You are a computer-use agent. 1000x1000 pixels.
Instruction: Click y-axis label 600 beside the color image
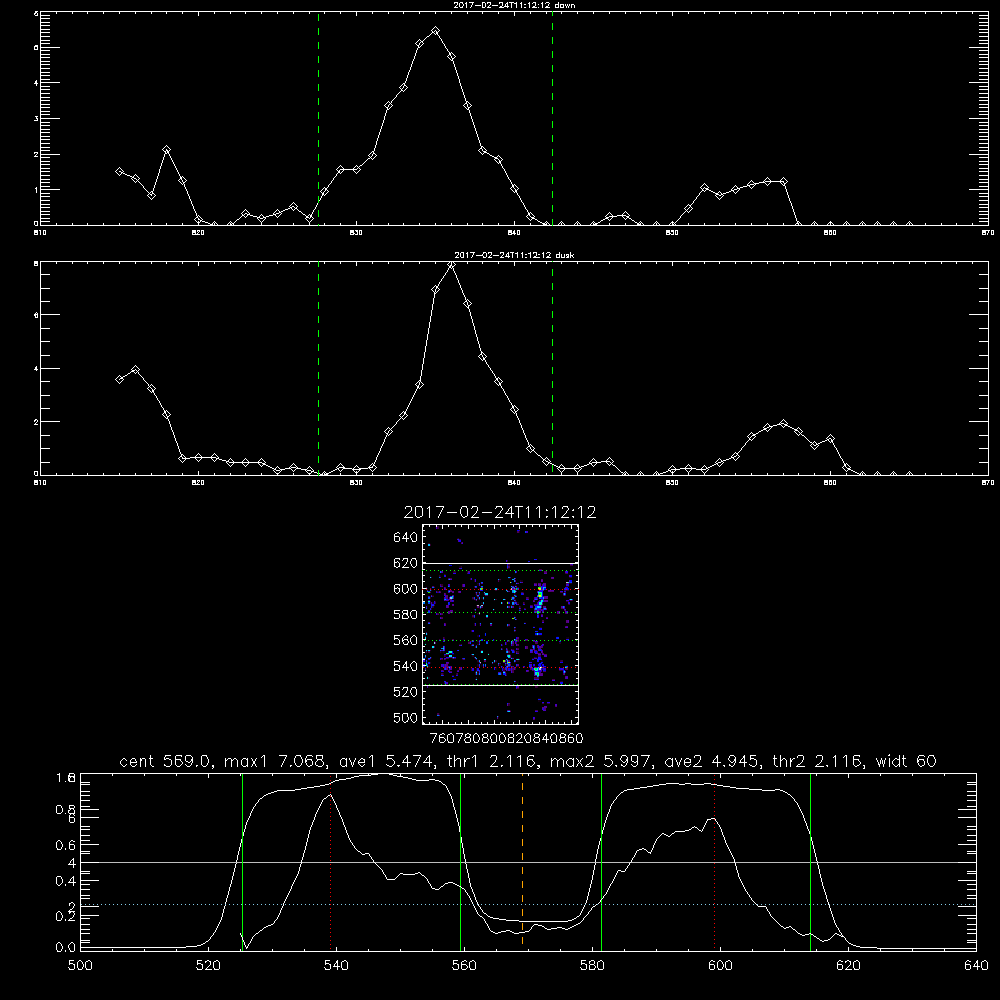tap(406, 589)
